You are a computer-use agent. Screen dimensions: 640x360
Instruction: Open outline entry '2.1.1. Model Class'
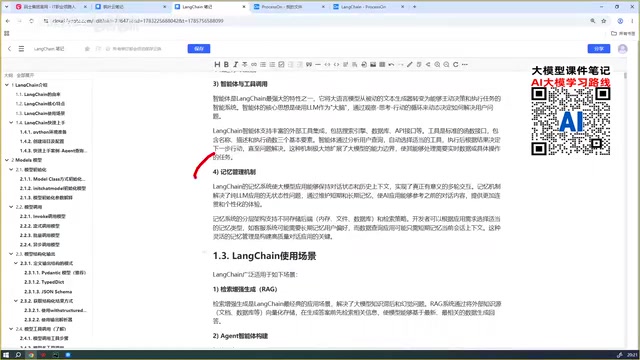point(53,179)
